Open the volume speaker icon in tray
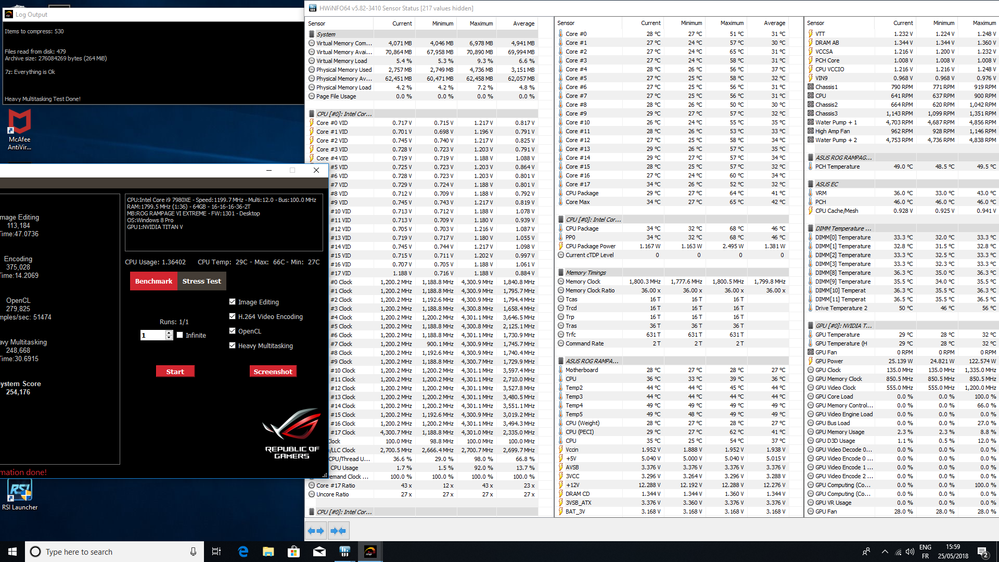999x562 pixels. (910, 552)
